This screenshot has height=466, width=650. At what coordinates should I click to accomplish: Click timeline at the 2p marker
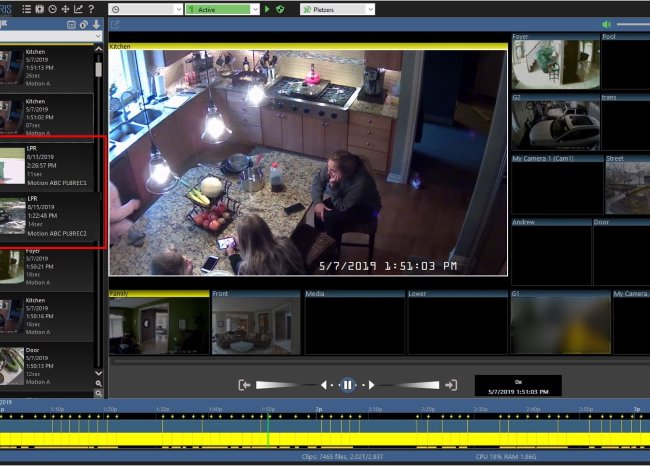click(318, 409)
